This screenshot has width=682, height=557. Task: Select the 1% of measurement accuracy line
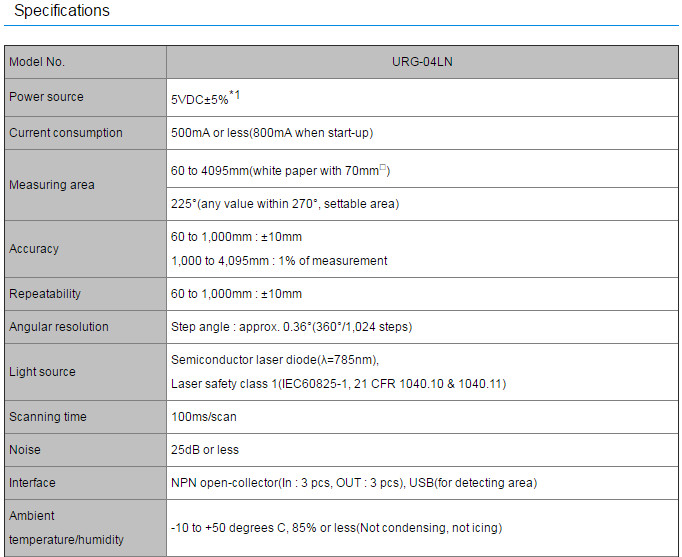[x=279, y=261]
